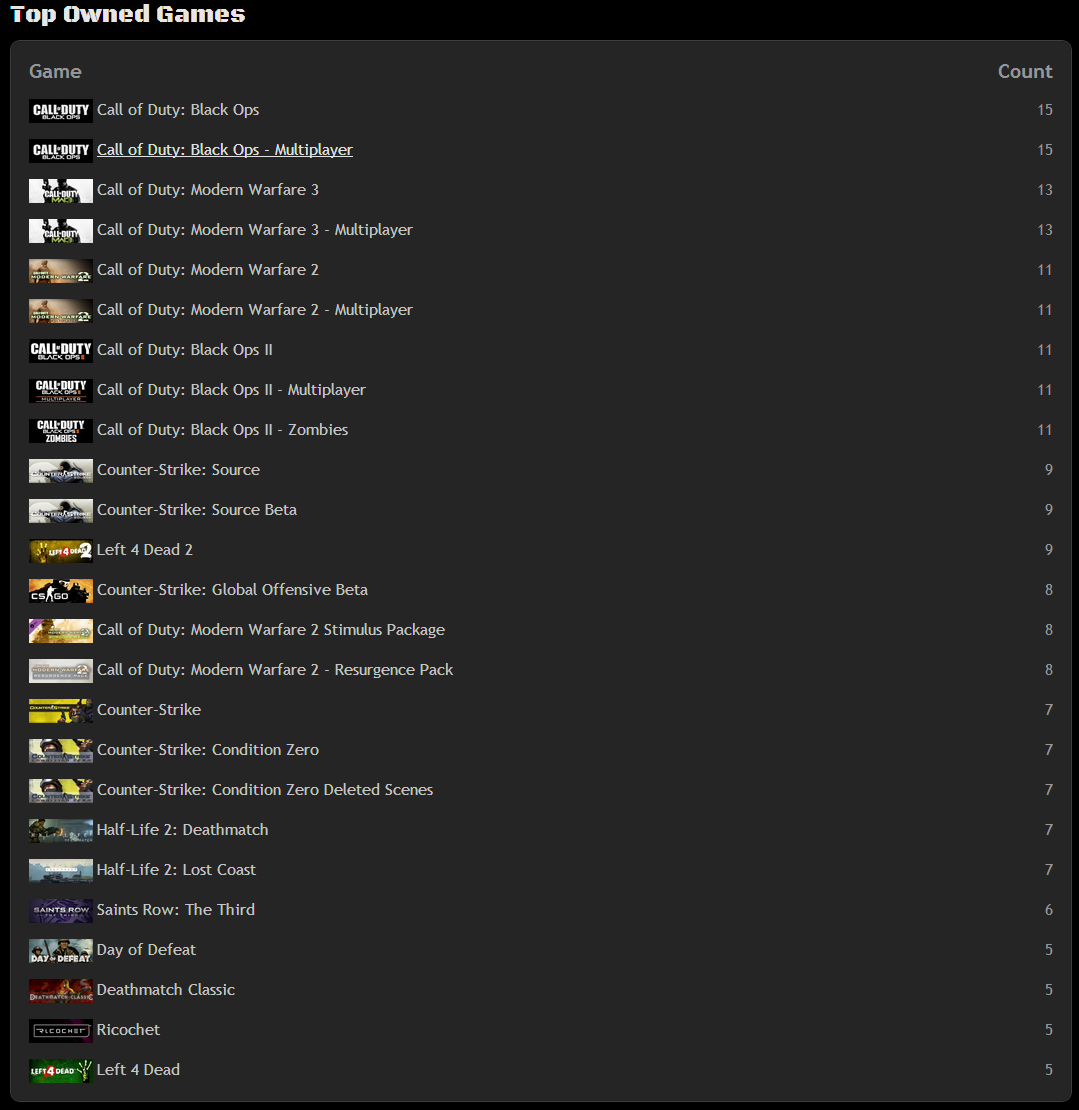Click count 9 in the Left 4 Dead 2 row
1079x1110 pixels.
click(1049, 550)
